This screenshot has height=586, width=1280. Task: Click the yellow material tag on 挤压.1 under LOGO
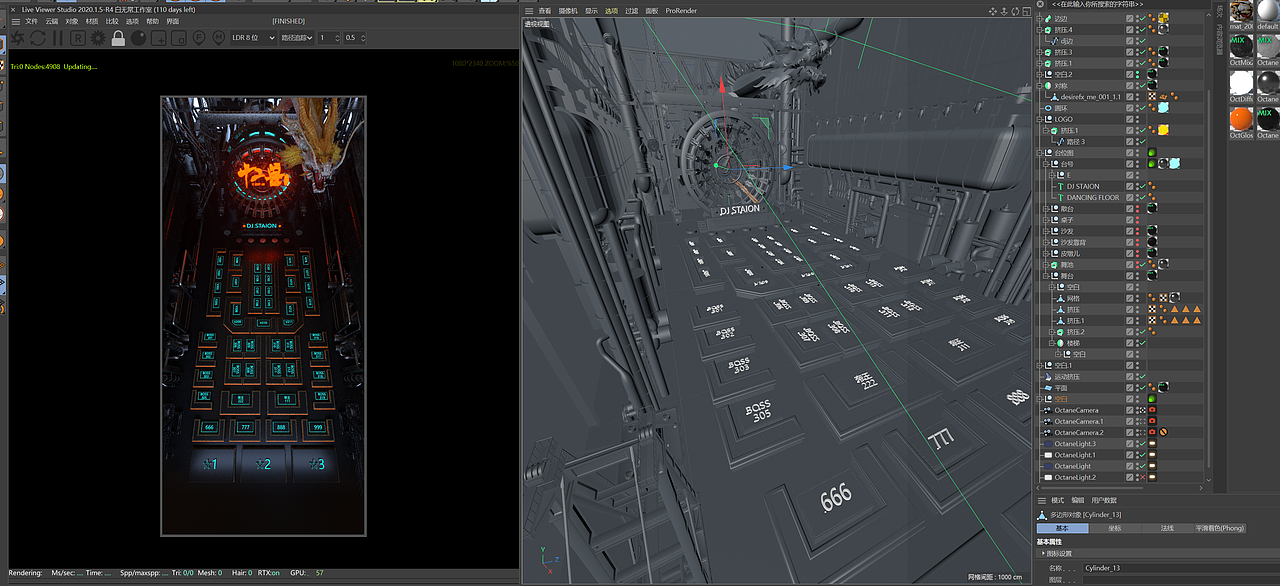click(1163, 130)
